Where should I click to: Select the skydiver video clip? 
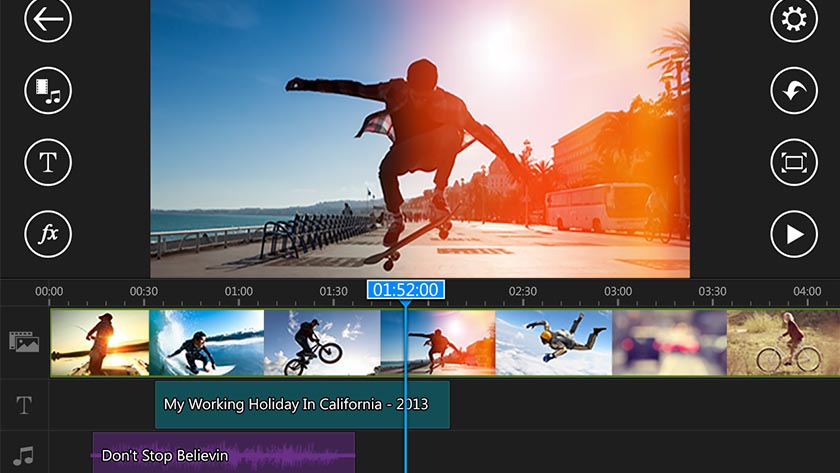pyautogui.click(x=553, y=342)
